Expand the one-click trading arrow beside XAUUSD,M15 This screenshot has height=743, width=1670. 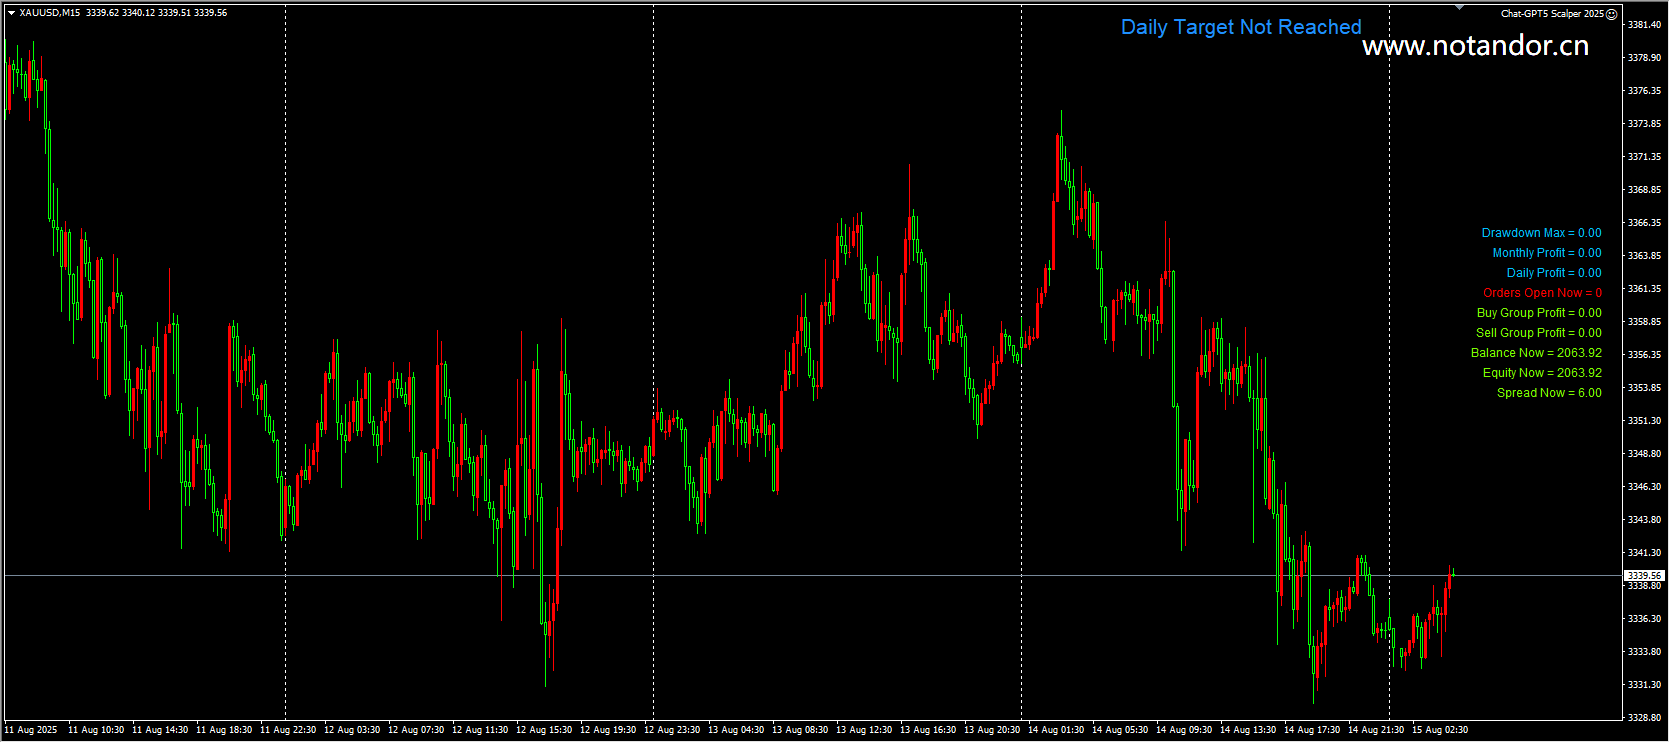point(11,13)
